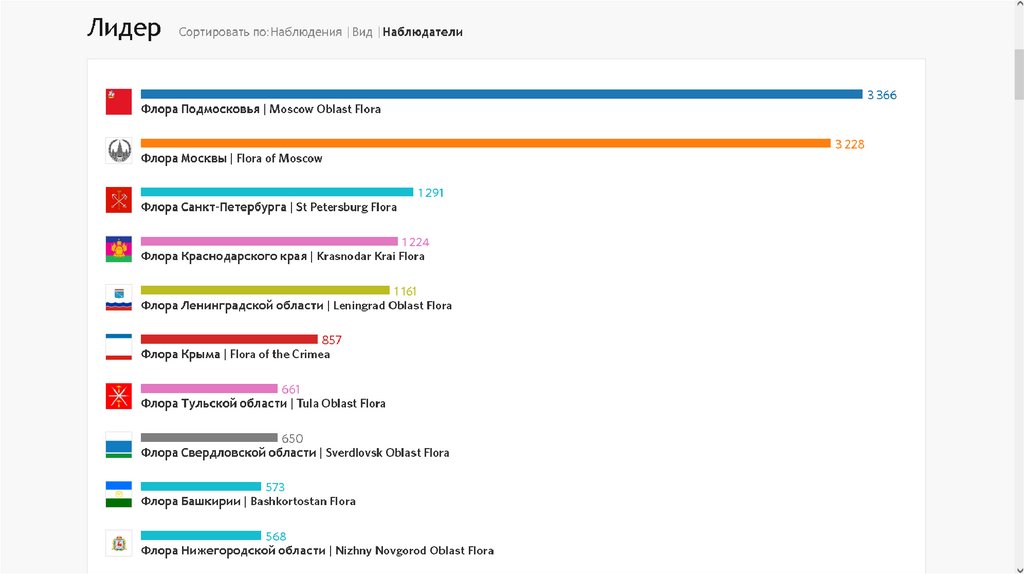Click the value 568
The image size is (1024, 574).
pos(276,537)
